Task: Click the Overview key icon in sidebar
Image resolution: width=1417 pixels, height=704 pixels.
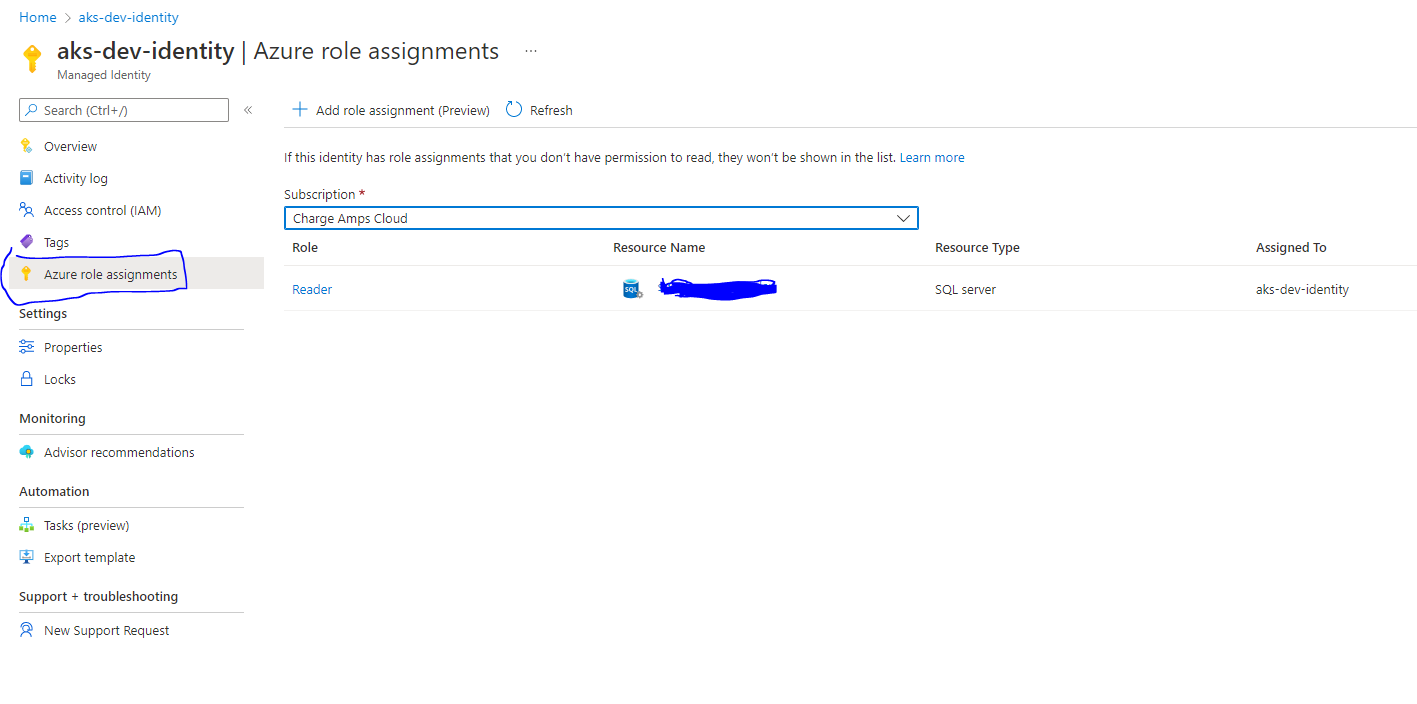Action: (x=27, y=146)
